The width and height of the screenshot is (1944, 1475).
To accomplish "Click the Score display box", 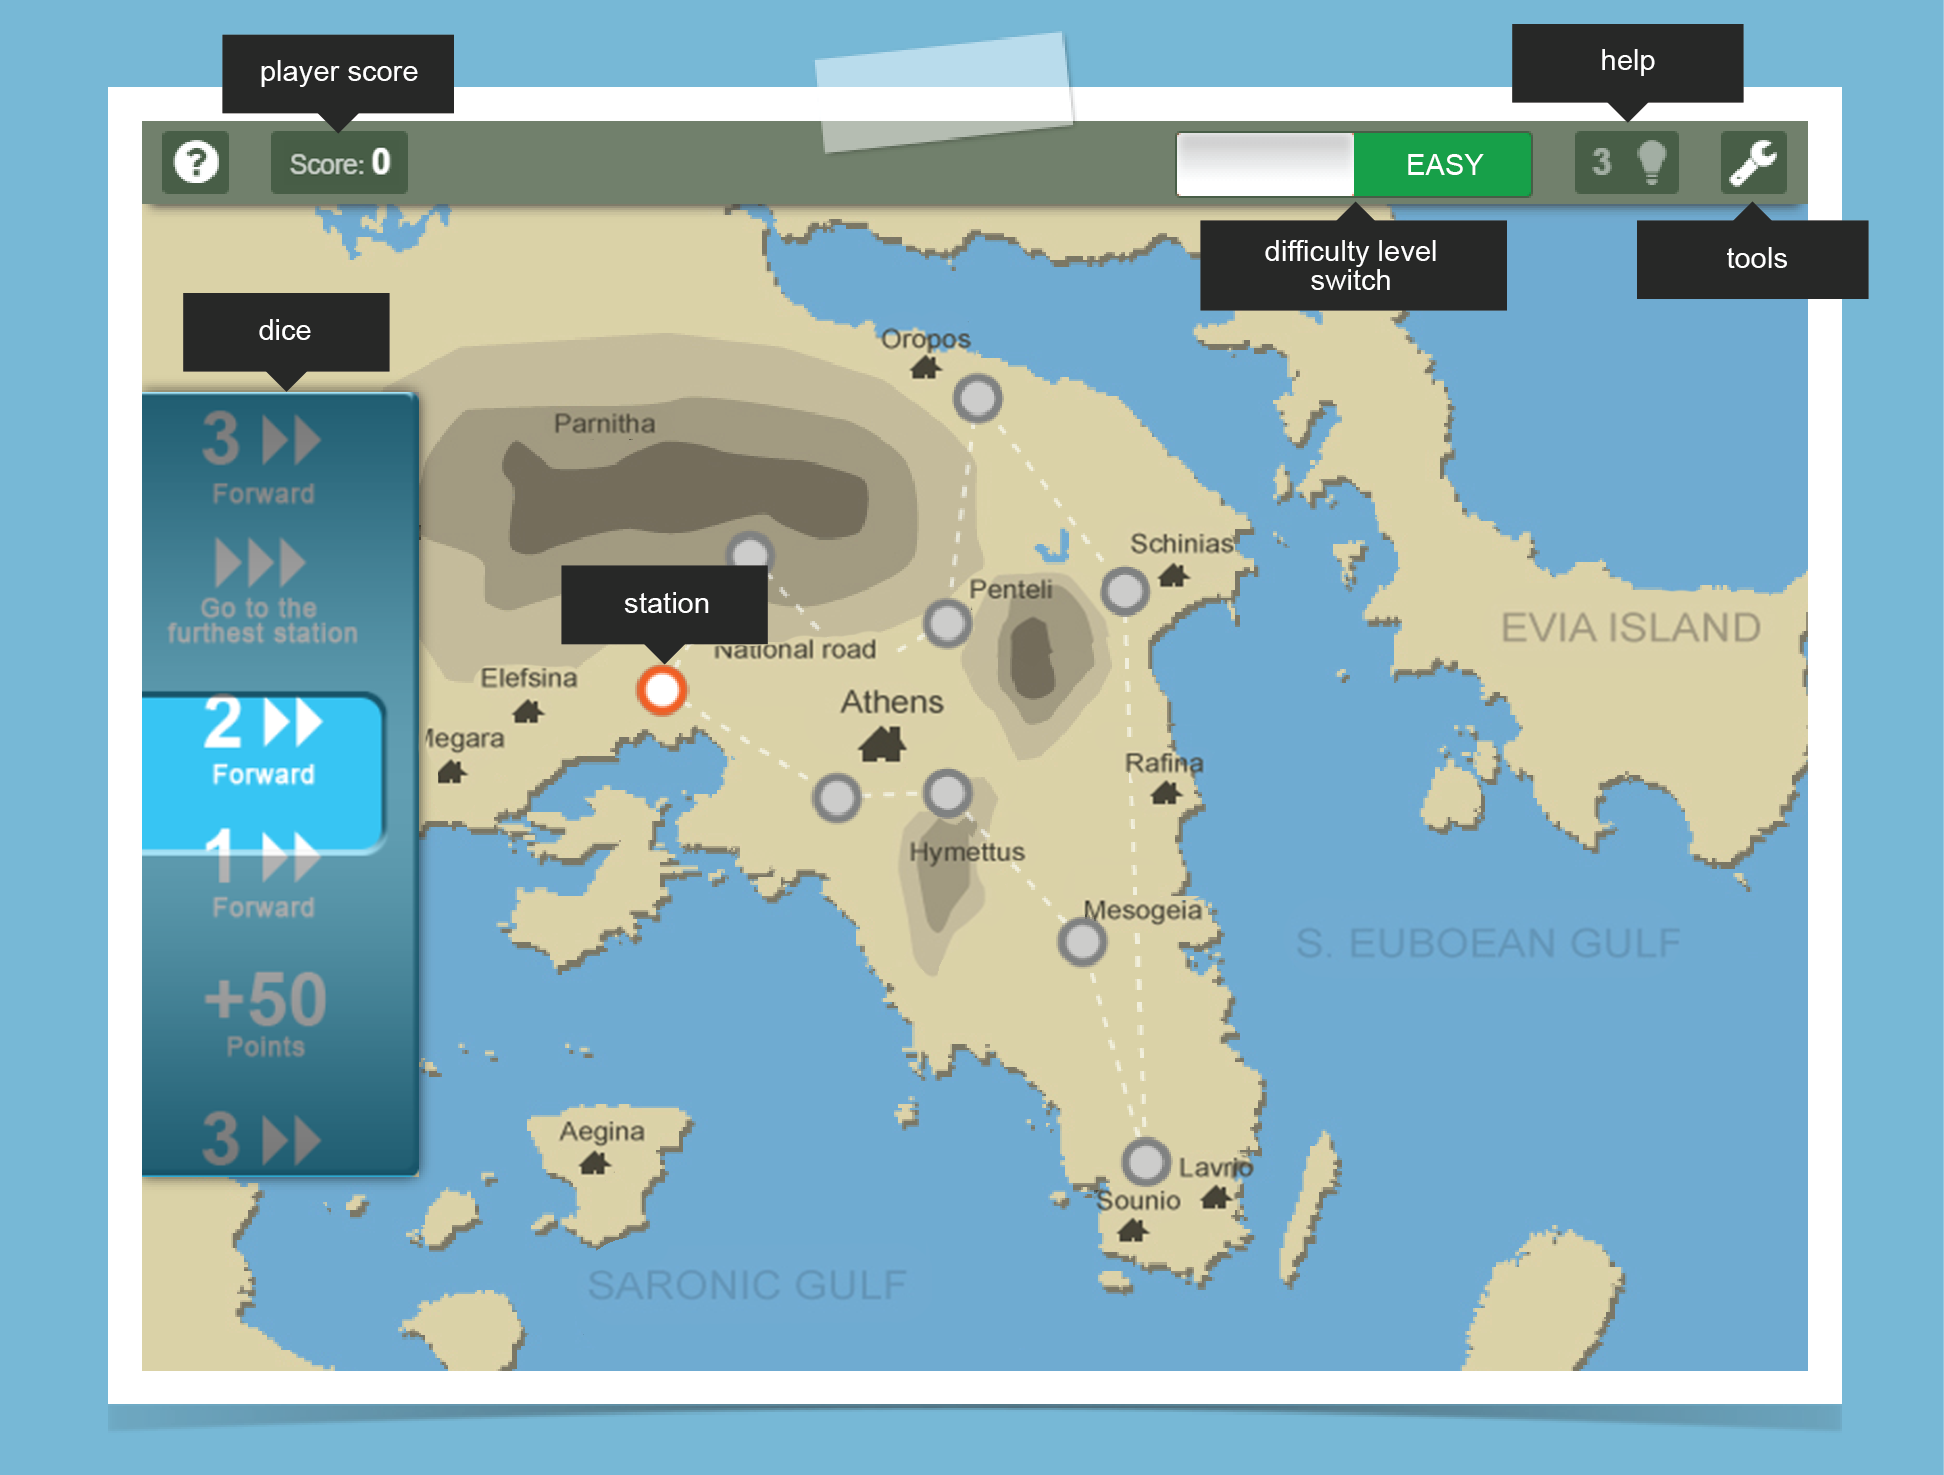I will click(x=339, y=162).
